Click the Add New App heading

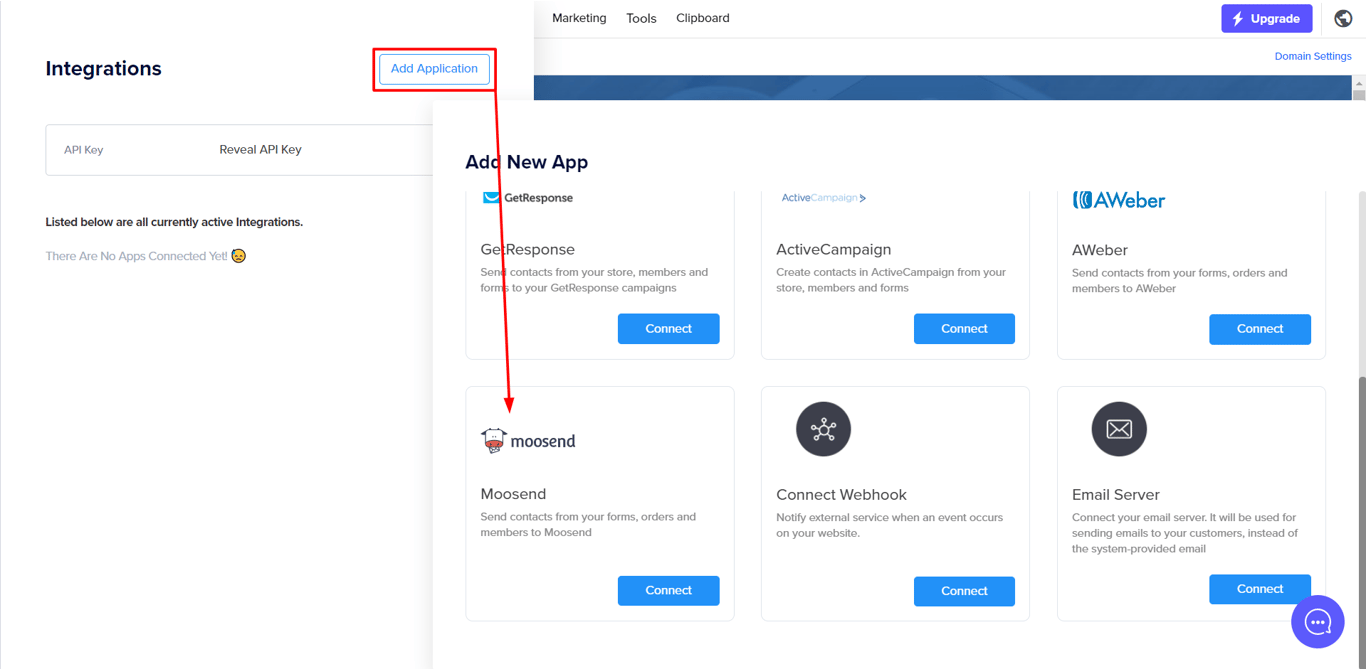click(526, 162)
